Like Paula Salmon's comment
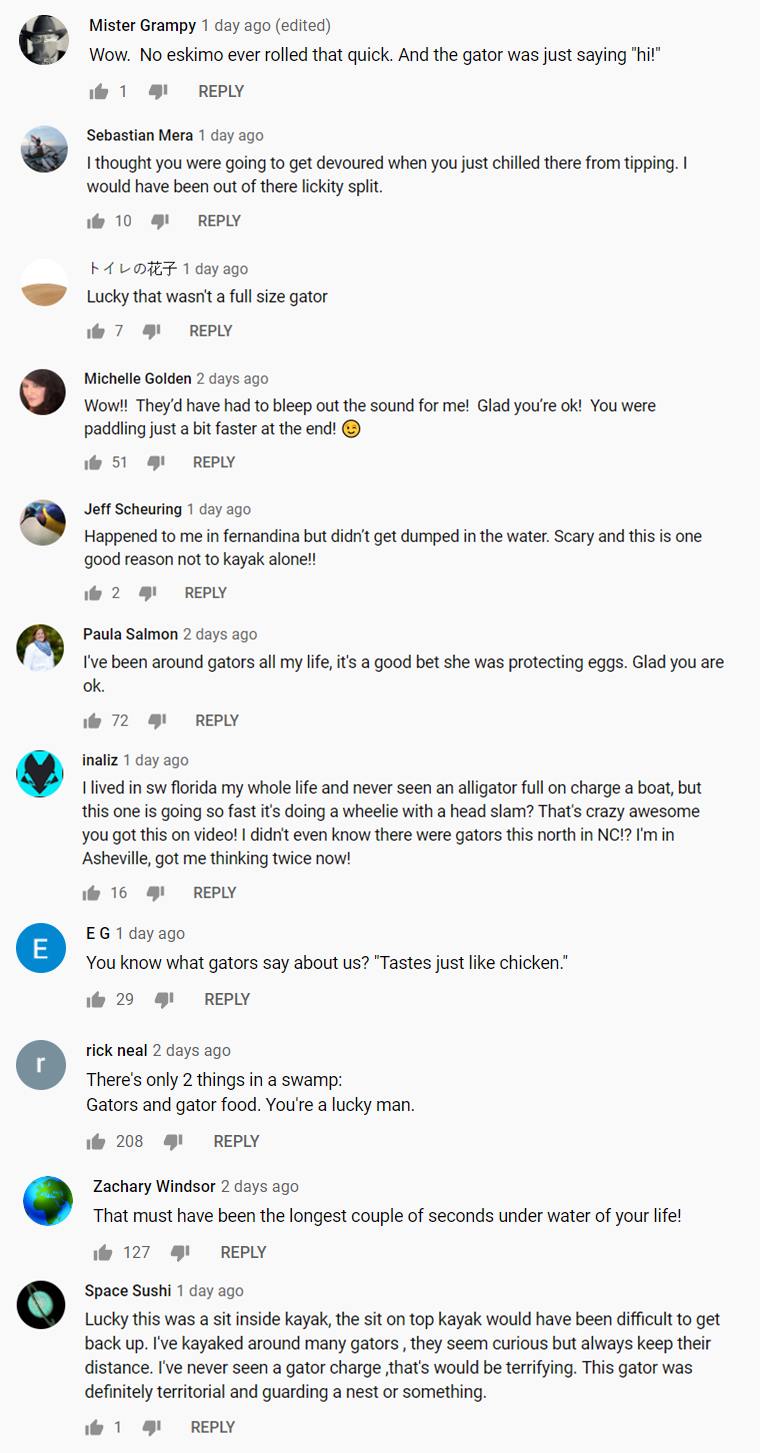 point(93,721)
